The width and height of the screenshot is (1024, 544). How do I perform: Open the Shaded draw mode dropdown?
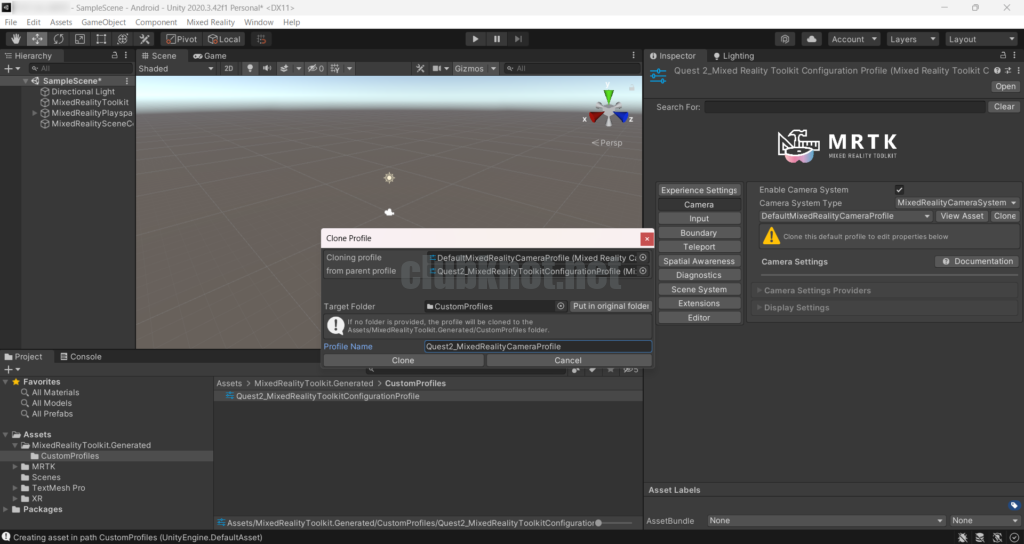tap(175, 69)
